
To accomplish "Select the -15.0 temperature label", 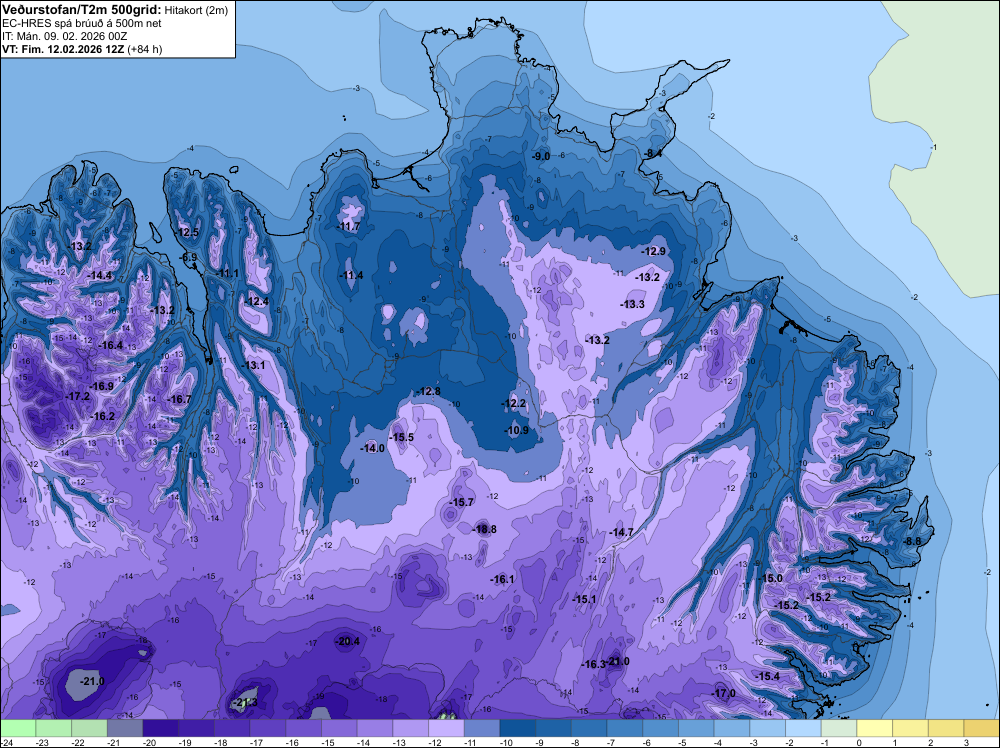I will pyautogui.click(x=770, y=578).
